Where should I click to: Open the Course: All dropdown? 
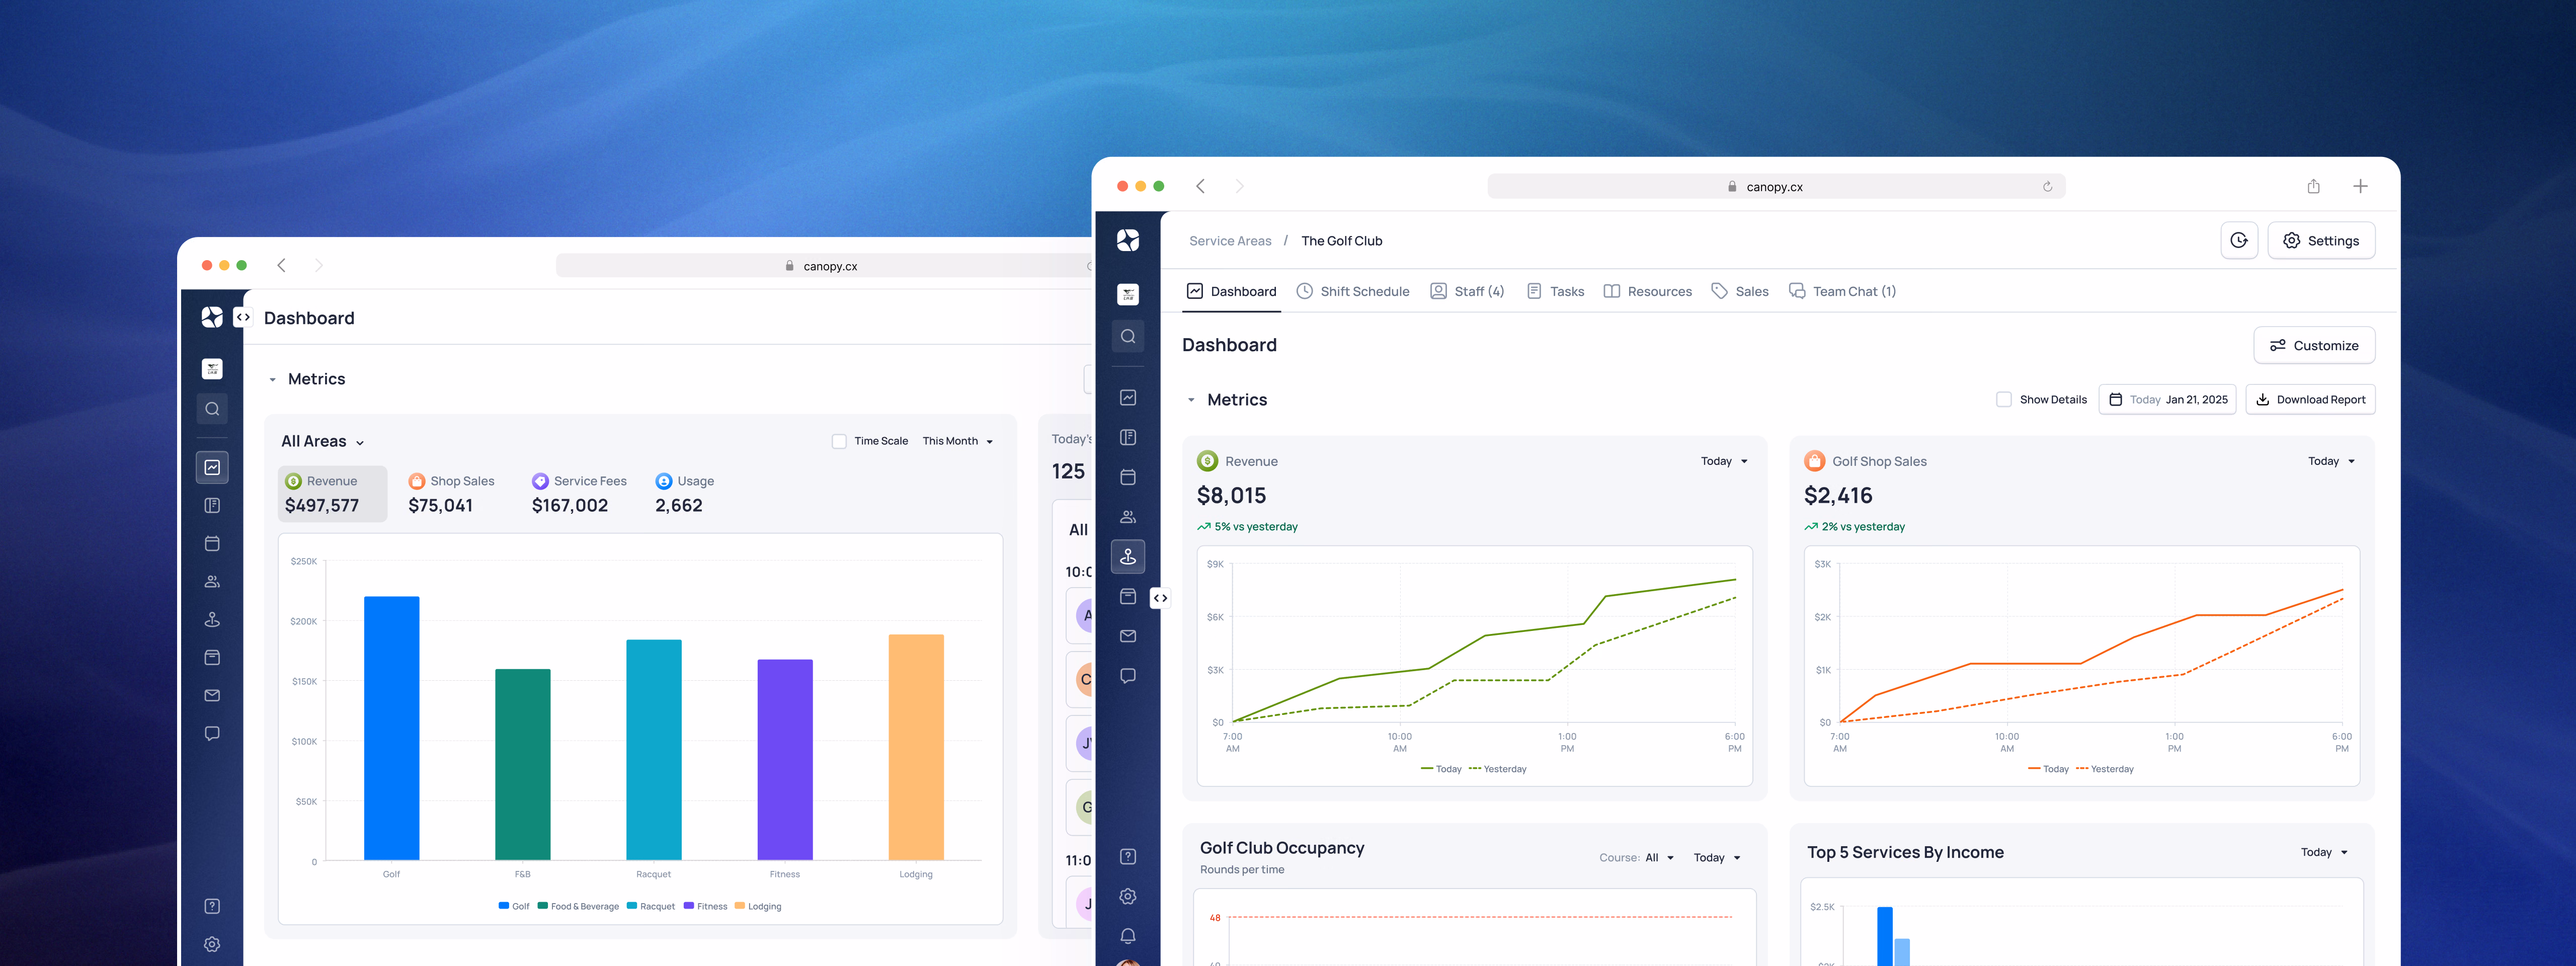1636,858
